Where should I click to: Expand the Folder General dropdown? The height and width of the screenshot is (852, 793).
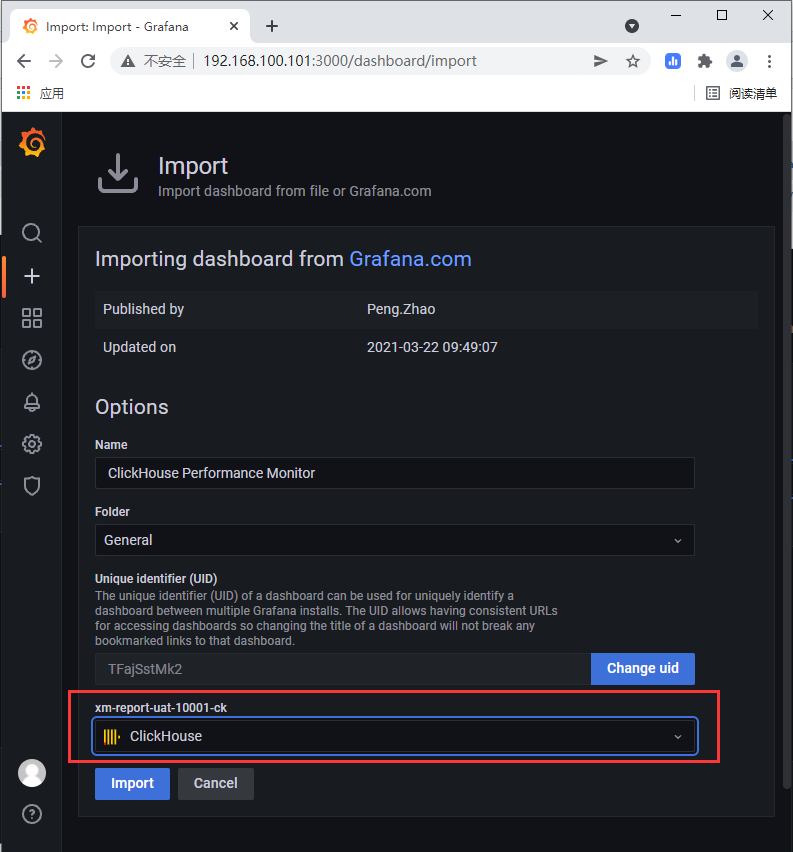[x=395, y=540]
